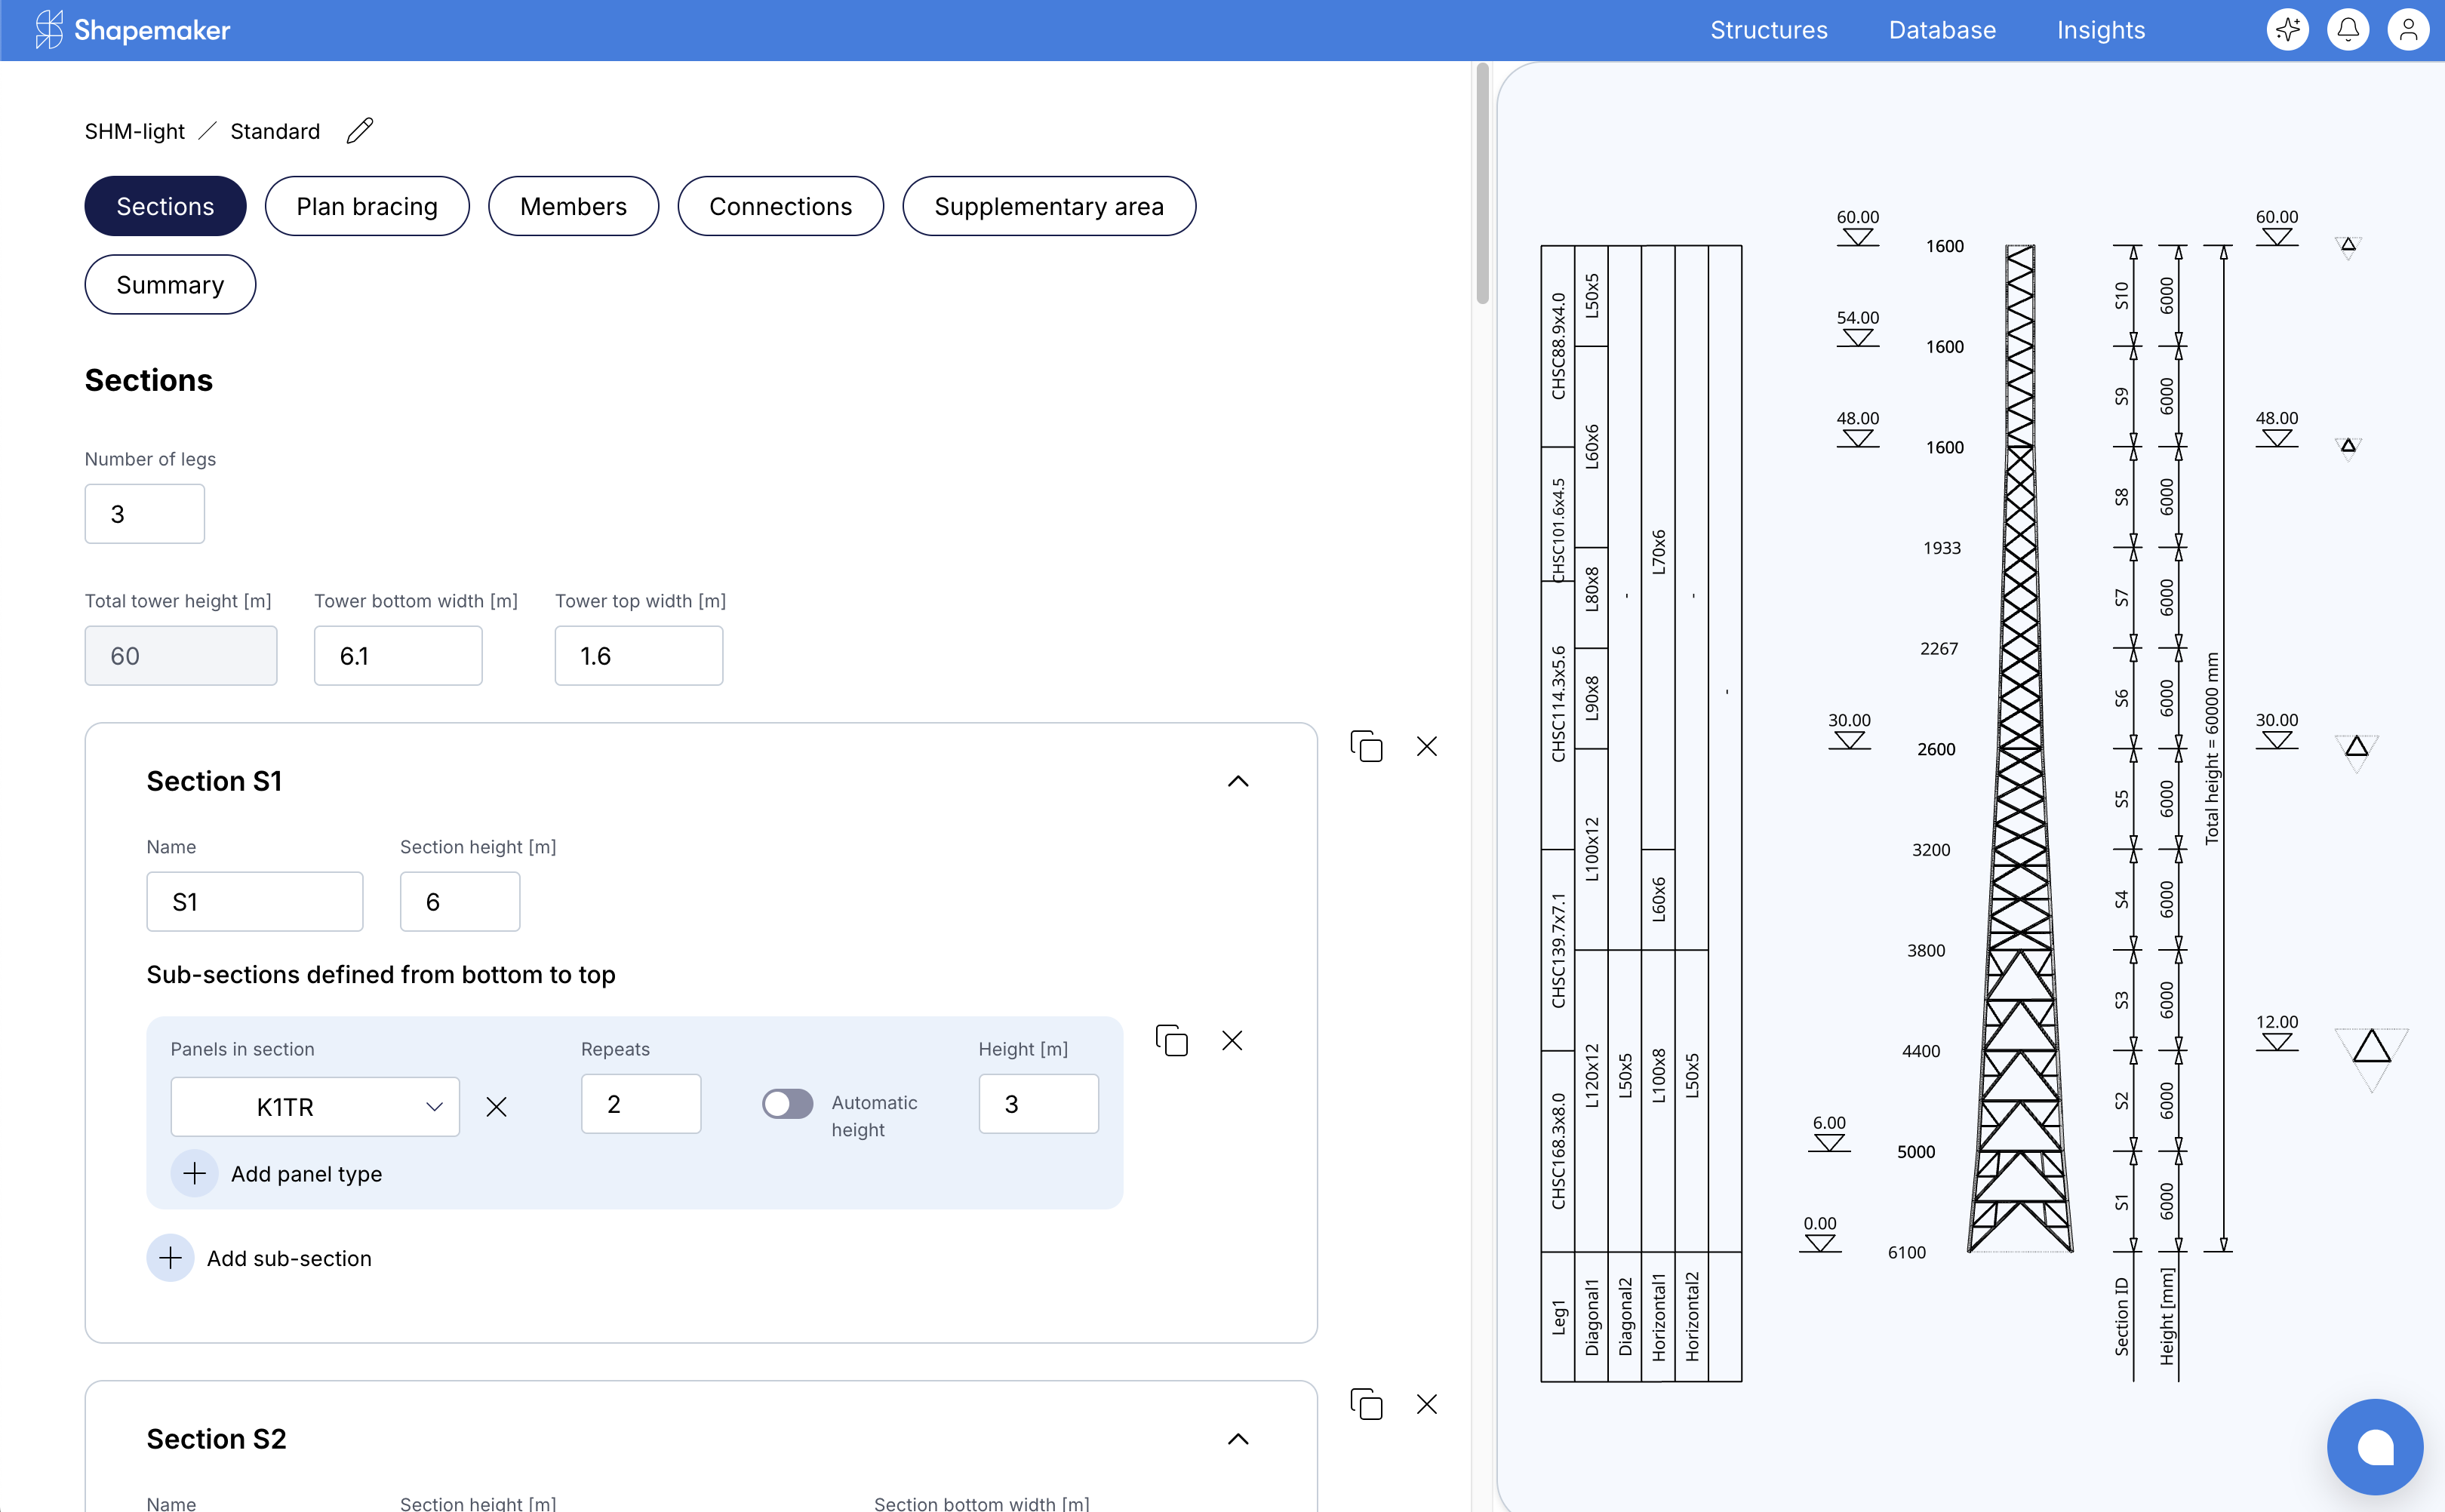The image size is (2445, 1512).
Task: Open the chat bubble in bottom corner
Action: (2375, 1446)
